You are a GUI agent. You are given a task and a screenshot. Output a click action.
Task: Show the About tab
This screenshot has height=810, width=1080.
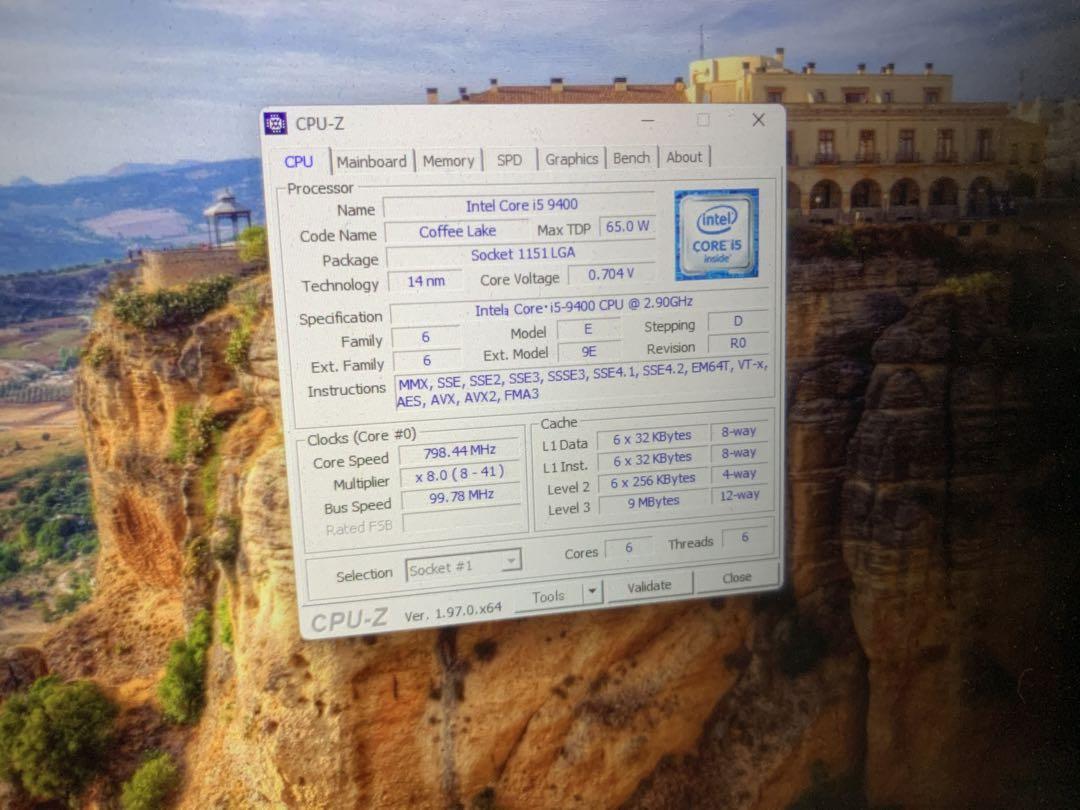pyautogui.click(x=684, y=157)
